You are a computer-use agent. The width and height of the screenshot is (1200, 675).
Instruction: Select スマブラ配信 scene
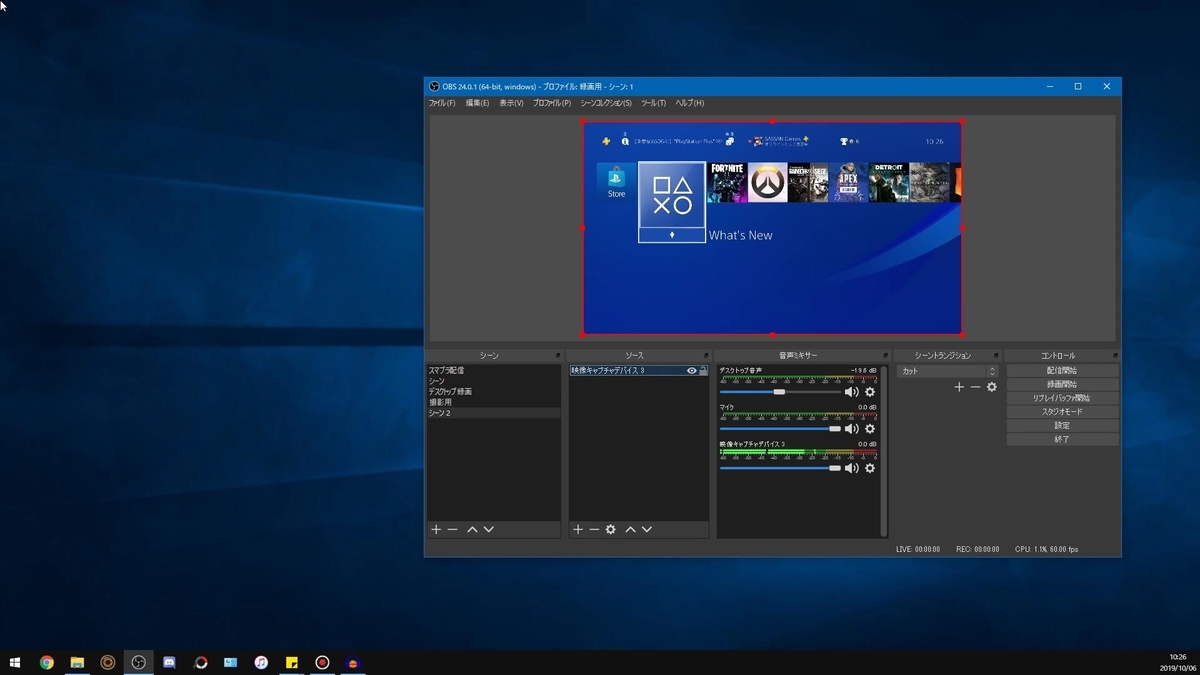coord(494,371)
